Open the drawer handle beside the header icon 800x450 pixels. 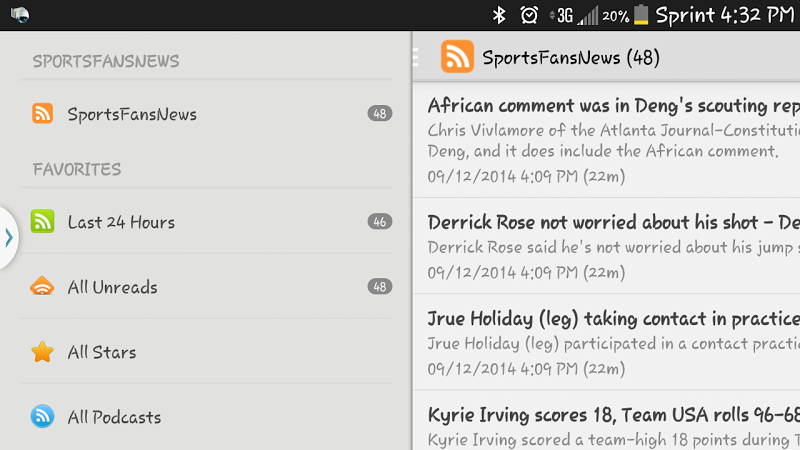pyautogui.click(x=415, y=57)
